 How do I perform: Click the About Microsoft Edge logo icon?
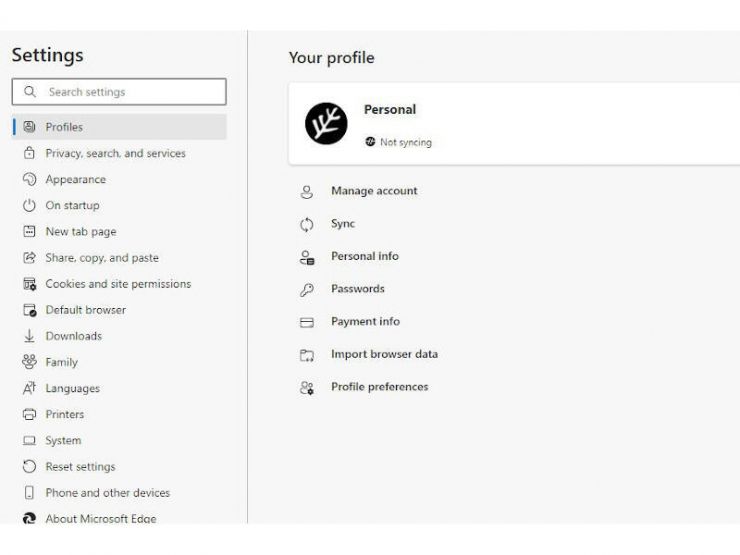point(29,518)
